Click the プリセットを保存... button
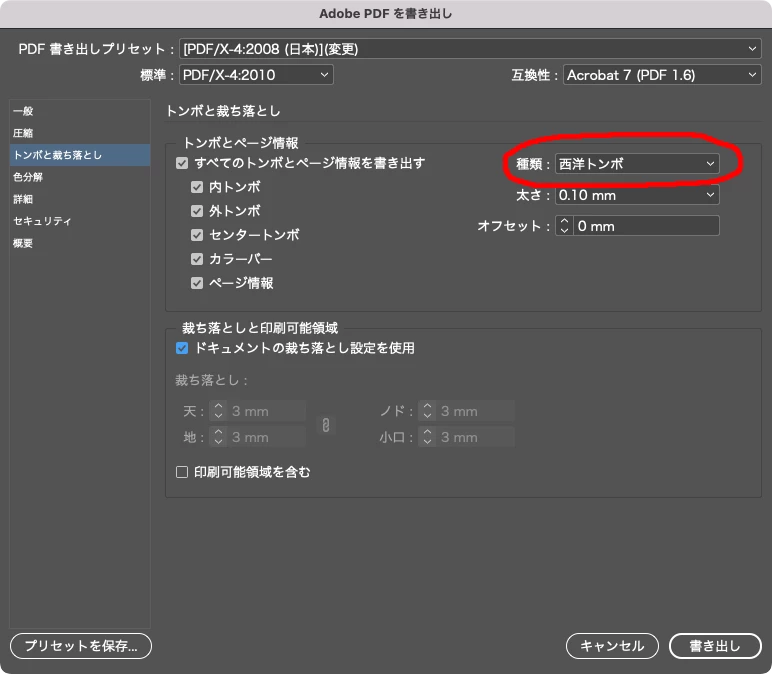Viewport: 772px width, 674px height. (81, 646)
